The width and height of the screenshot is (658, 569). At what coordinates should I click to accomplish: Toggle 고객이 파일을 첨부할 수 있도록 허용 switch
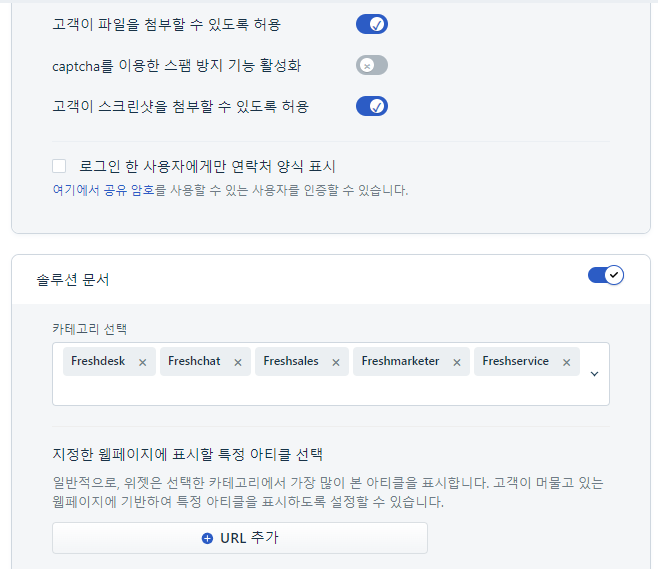click(372, 24)
